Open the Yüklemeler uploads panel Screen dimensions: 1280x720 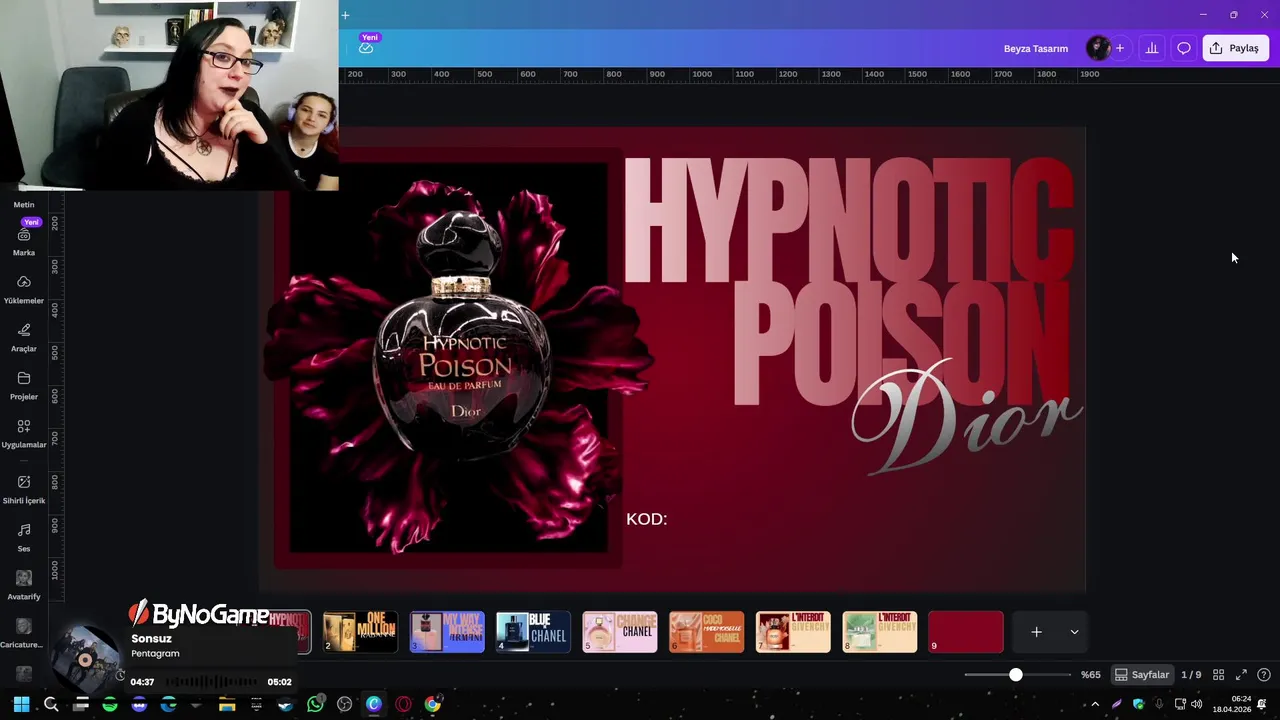[x=24, y=289]
